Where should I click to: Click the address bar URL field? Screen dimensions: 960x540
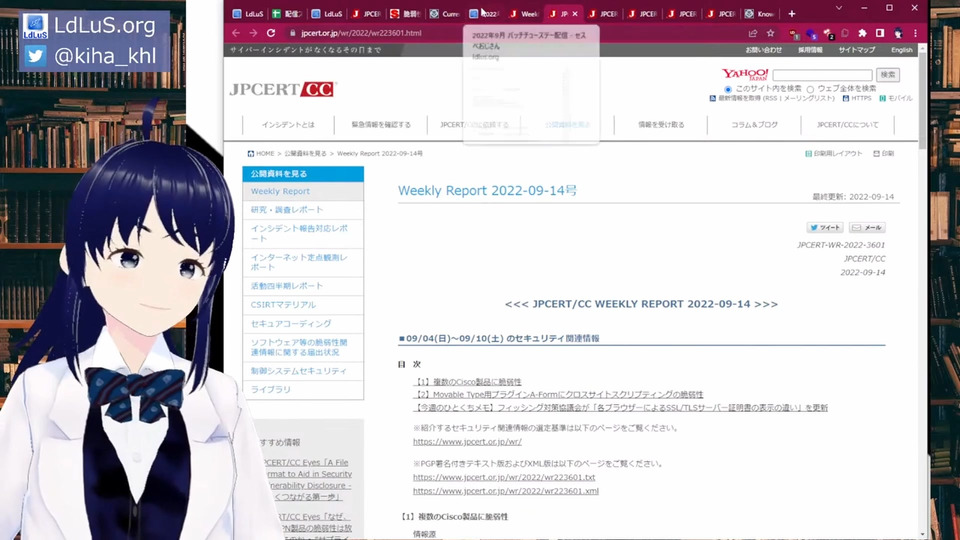pos(514,33)
